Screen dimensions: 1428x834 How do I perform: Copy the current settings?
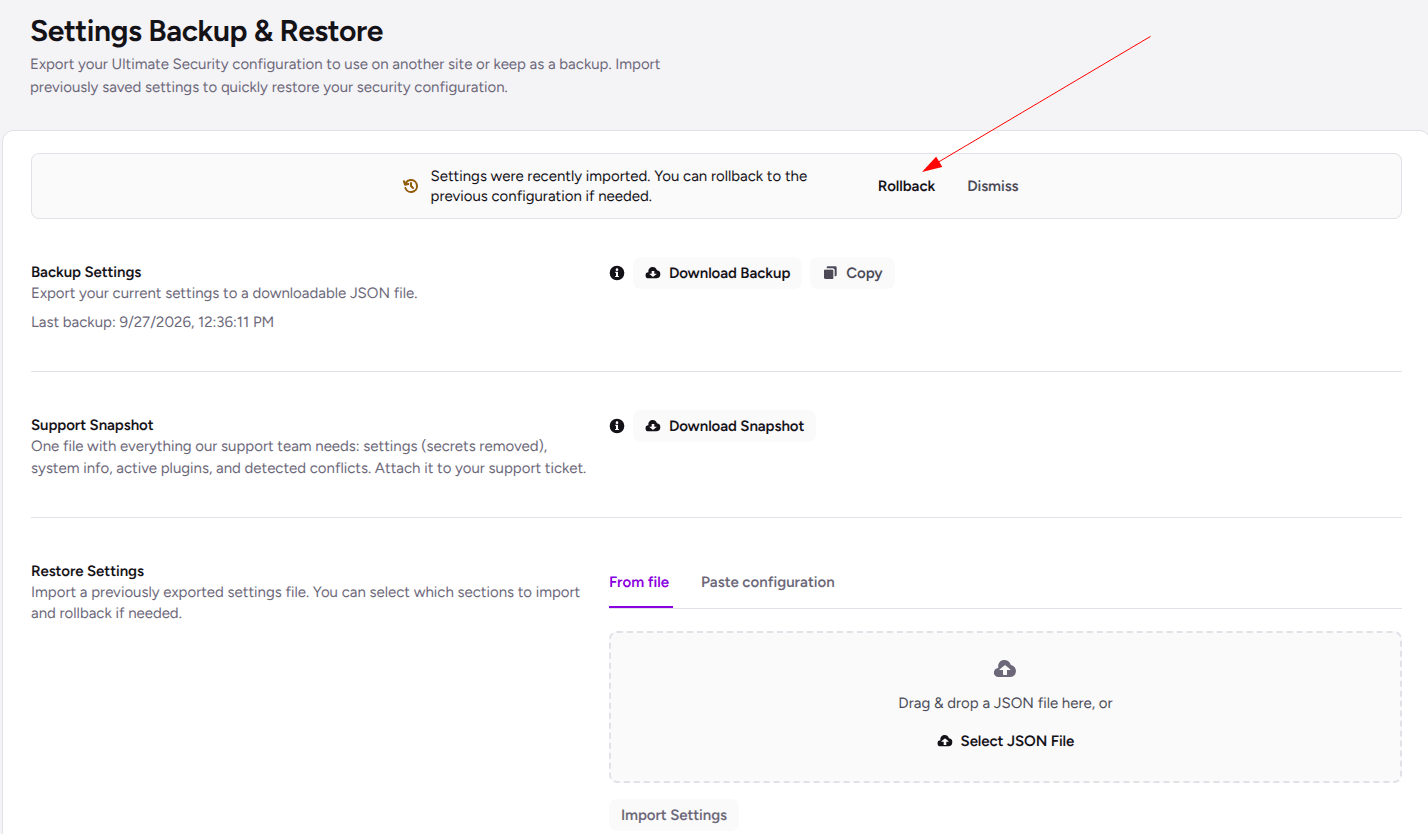coord(852,273)
